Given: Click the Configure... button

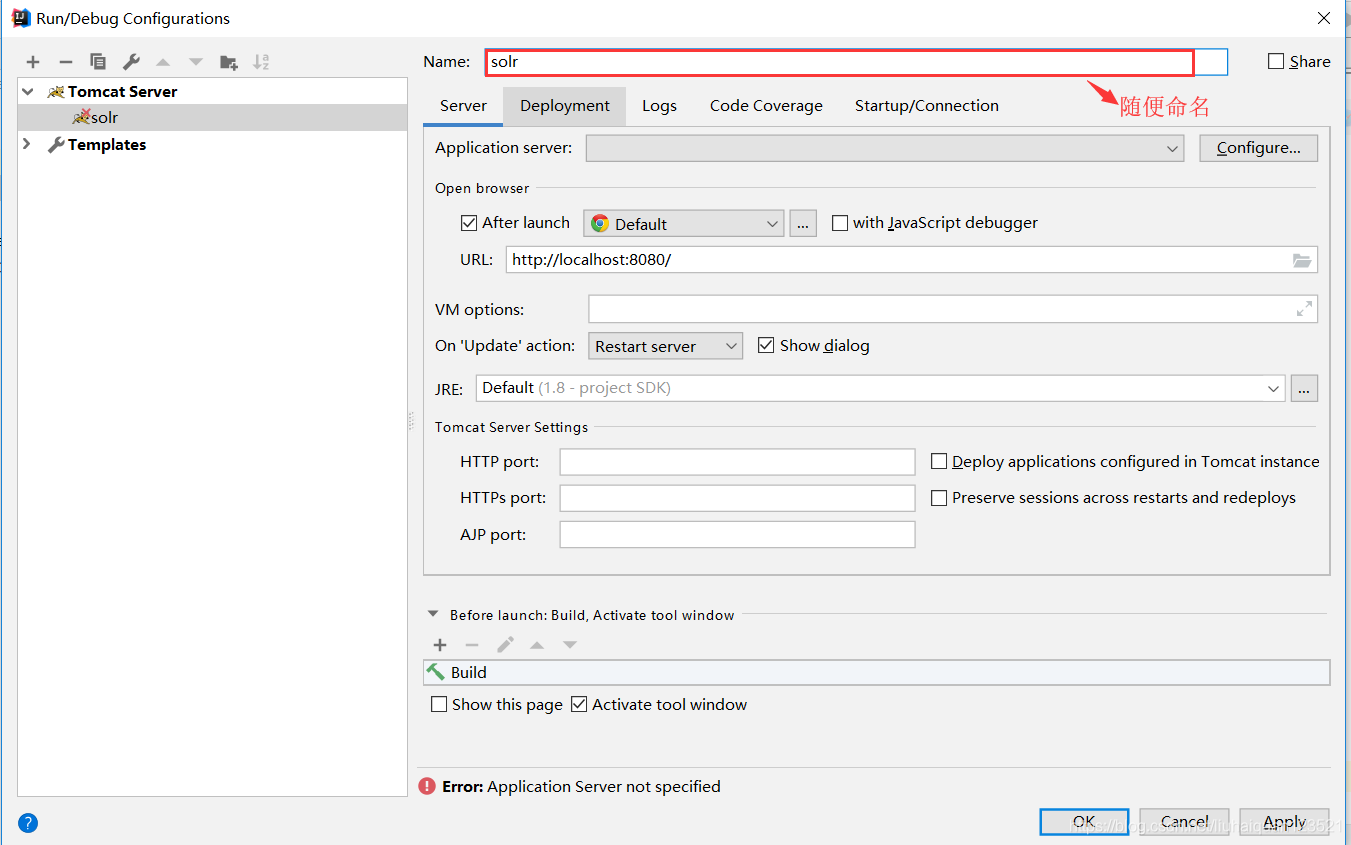Looking at the screenshot, I should coord(1258,148).
